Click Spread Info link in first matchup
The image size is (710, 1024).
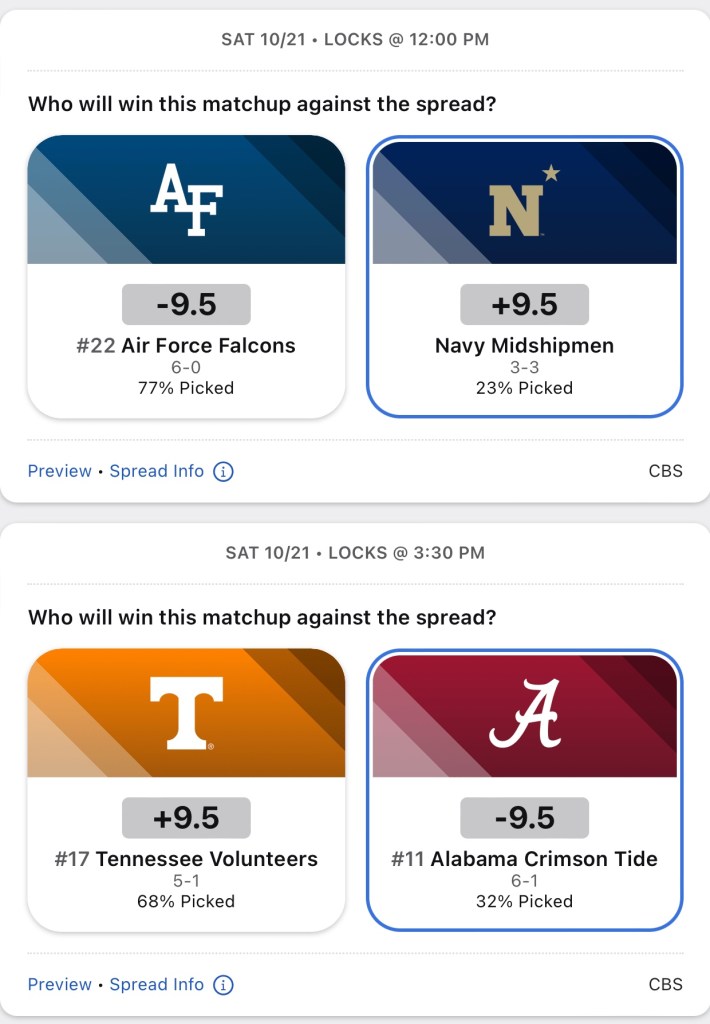157,471
